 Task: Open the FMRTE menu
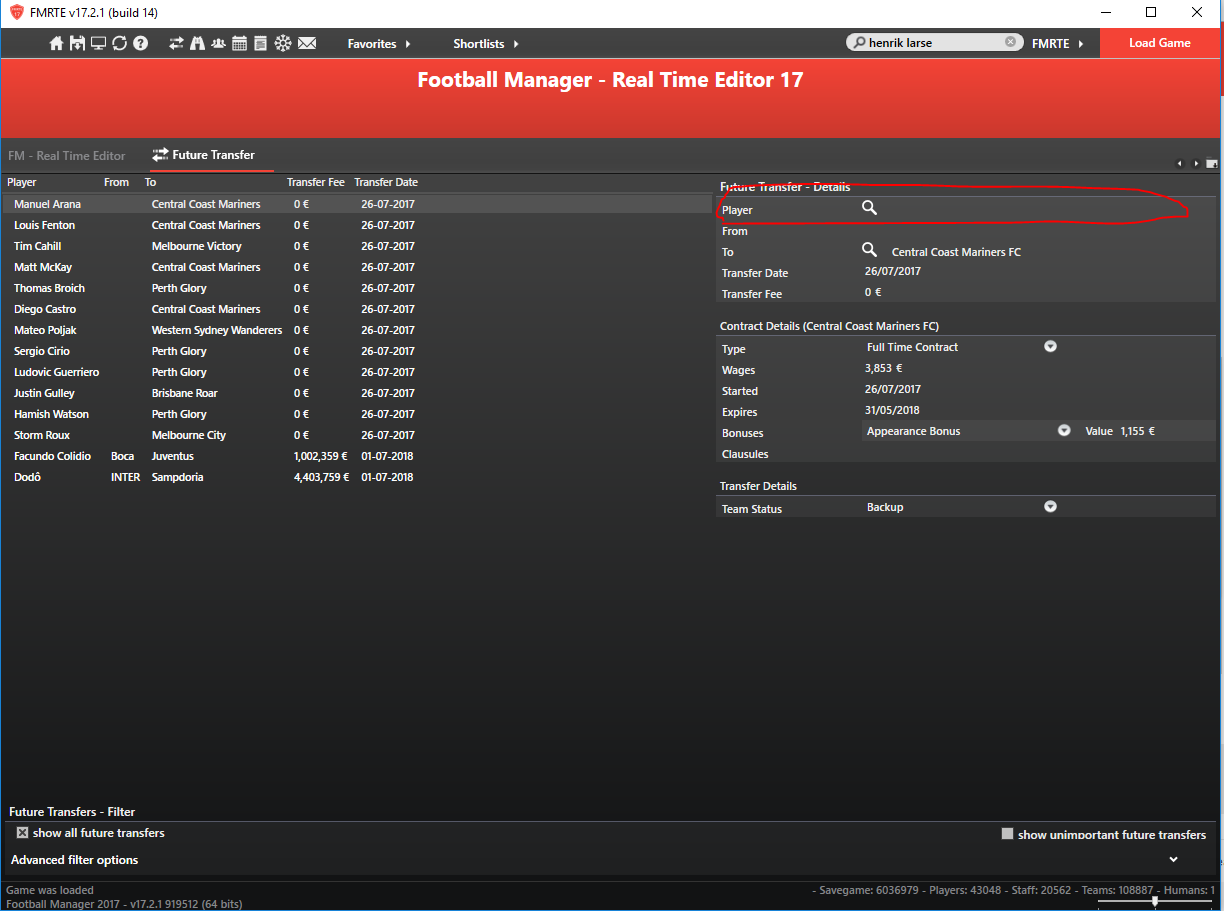click(1058, 44)
